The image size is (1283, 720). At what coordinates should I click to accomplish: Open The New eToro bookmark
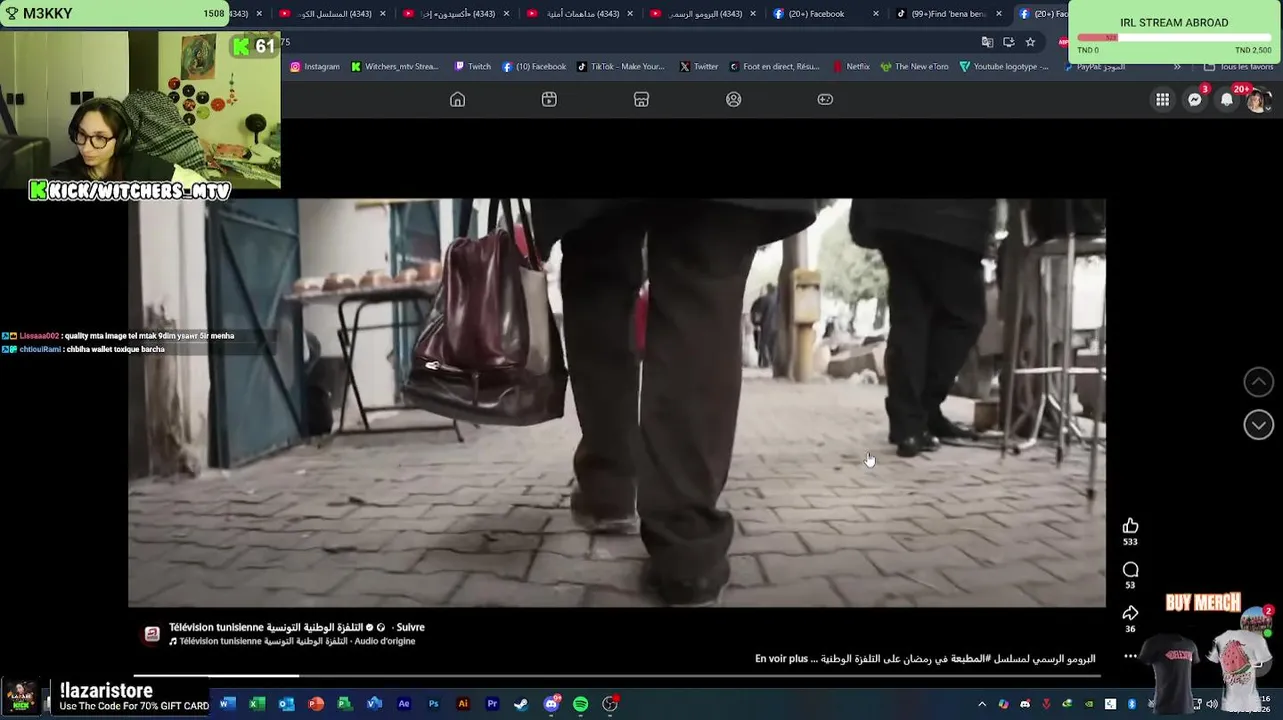coord(914,67)
